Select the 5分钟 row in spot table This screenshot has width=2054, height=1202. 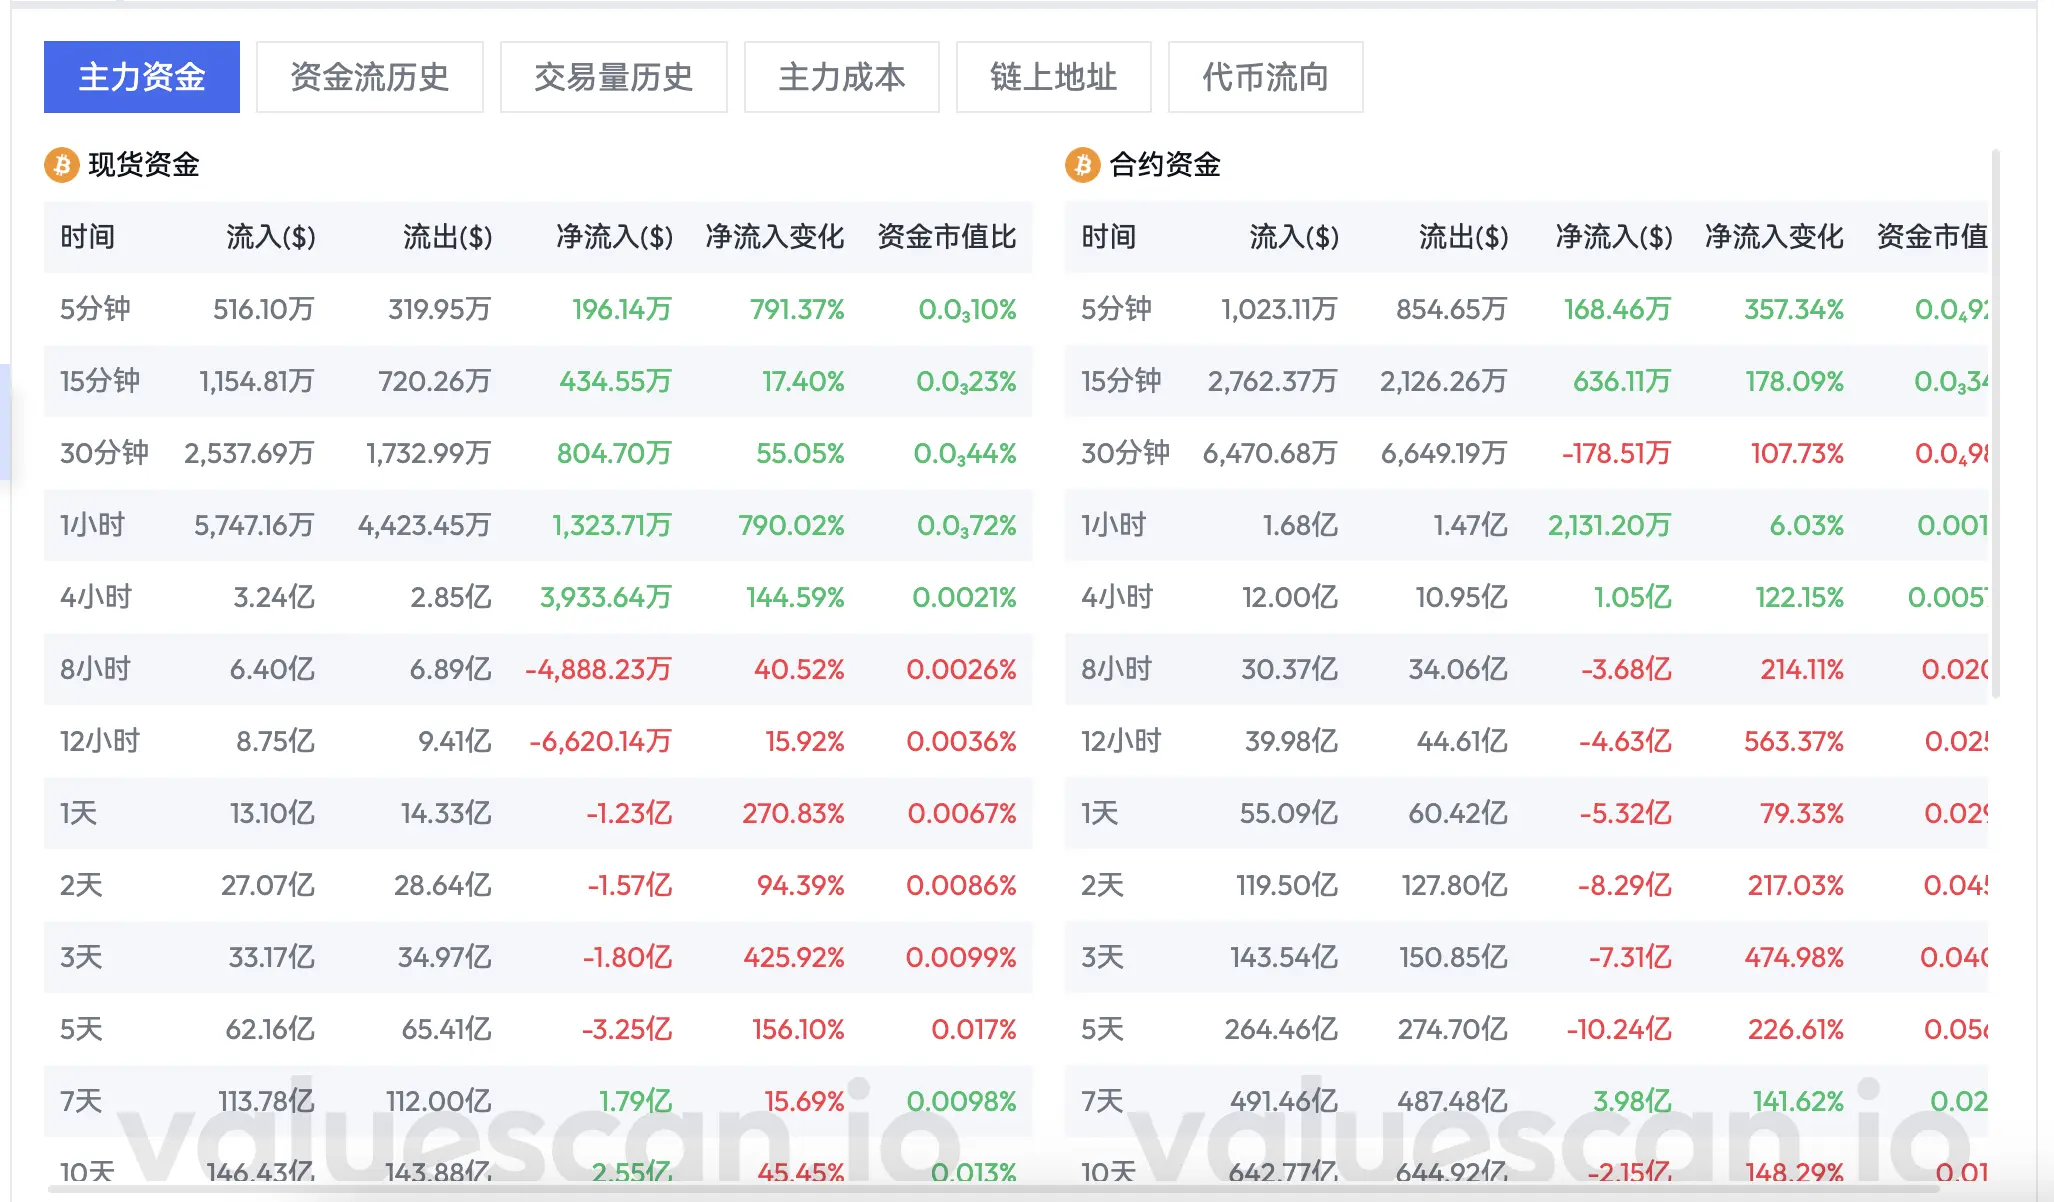[96, 309]
